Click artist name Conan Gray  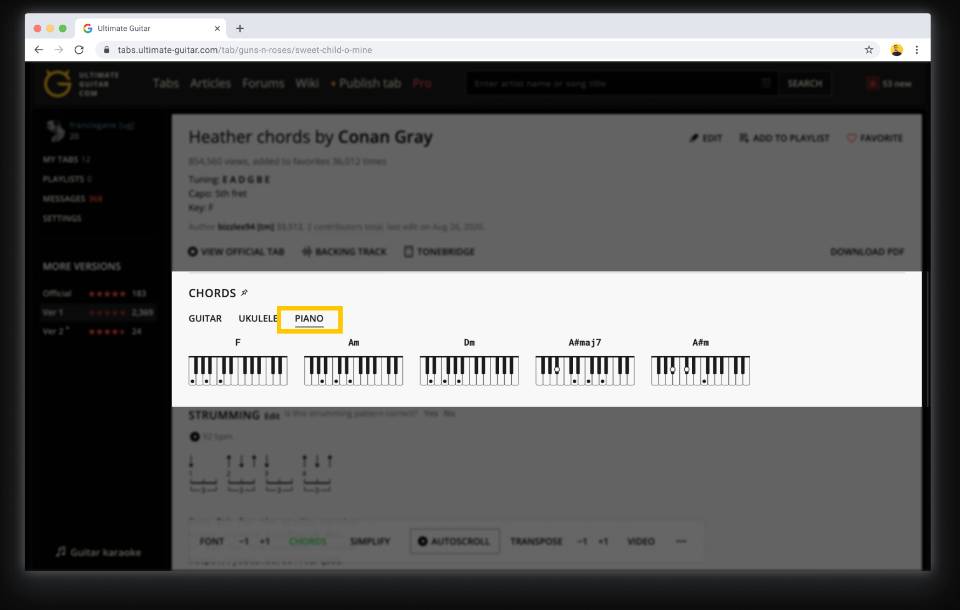click(385, 137)
